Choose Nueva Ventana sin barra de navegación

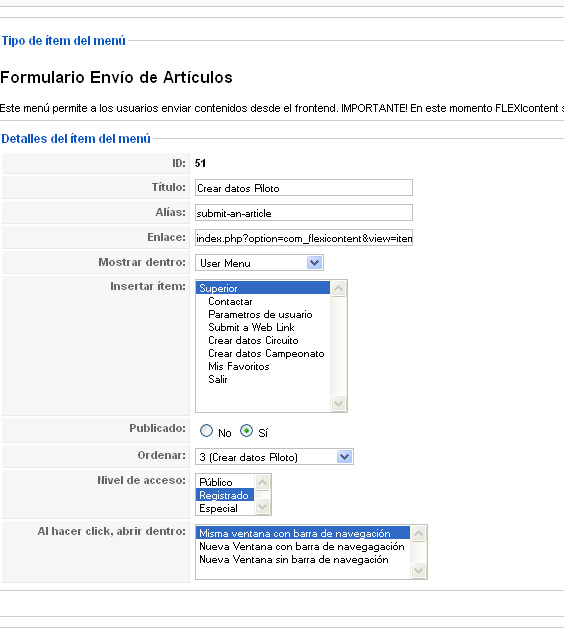(x=293, y=559)
